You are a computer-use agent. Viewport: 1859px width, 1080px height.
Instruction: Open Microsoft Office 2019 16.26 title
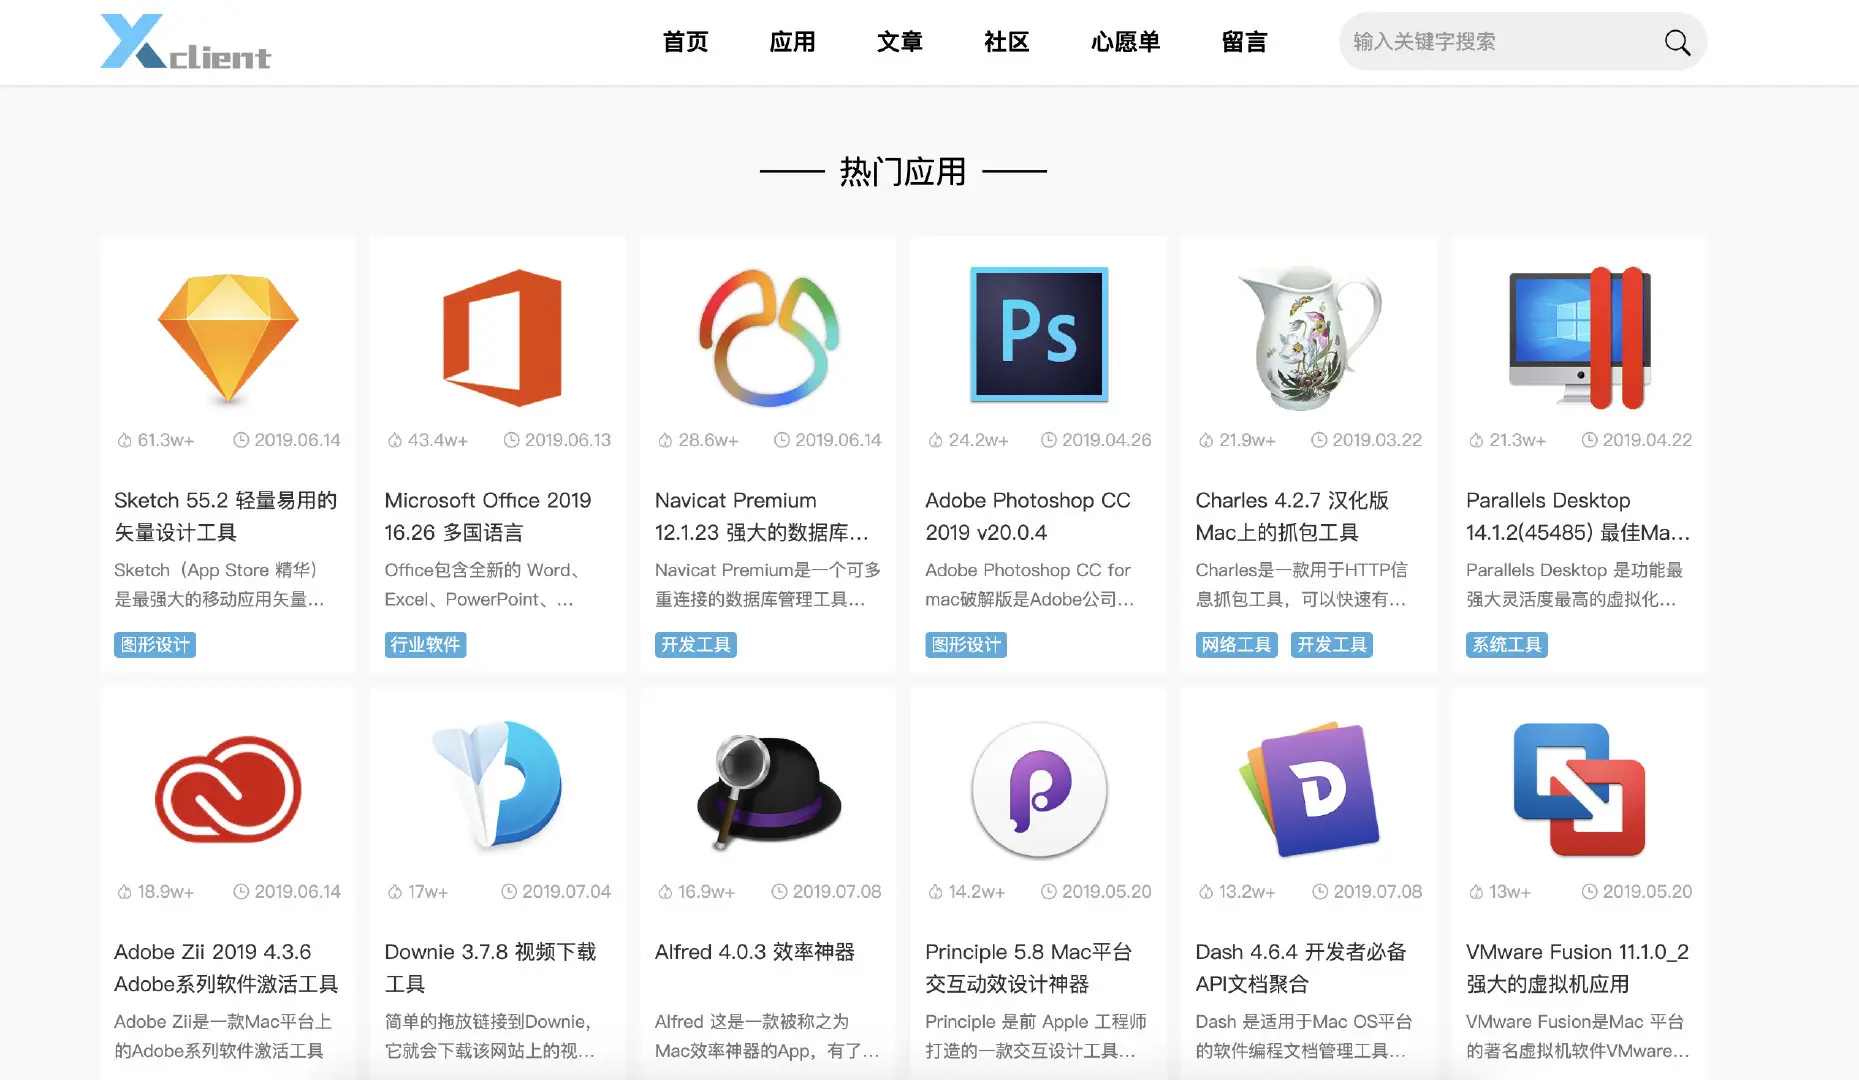point(488,516)
